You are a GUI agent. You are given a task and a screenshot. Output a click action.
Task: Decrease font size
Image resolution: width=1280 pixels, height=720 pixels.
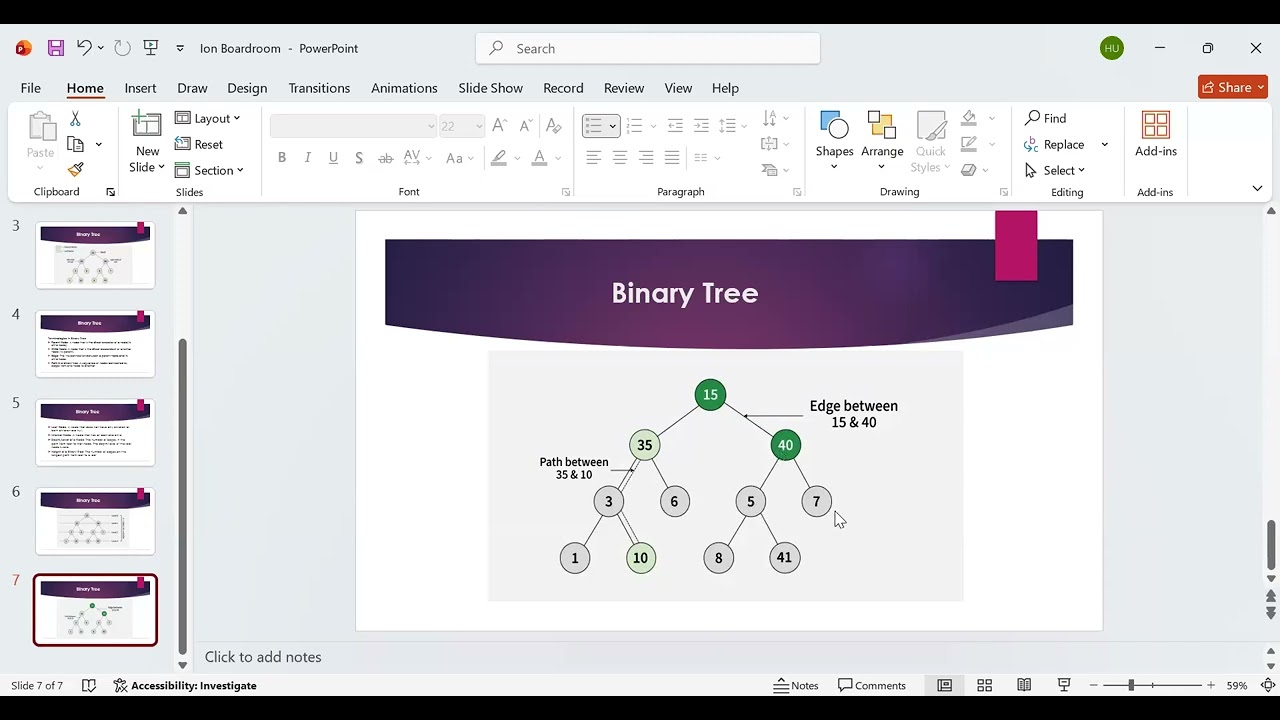click(525, 126)
